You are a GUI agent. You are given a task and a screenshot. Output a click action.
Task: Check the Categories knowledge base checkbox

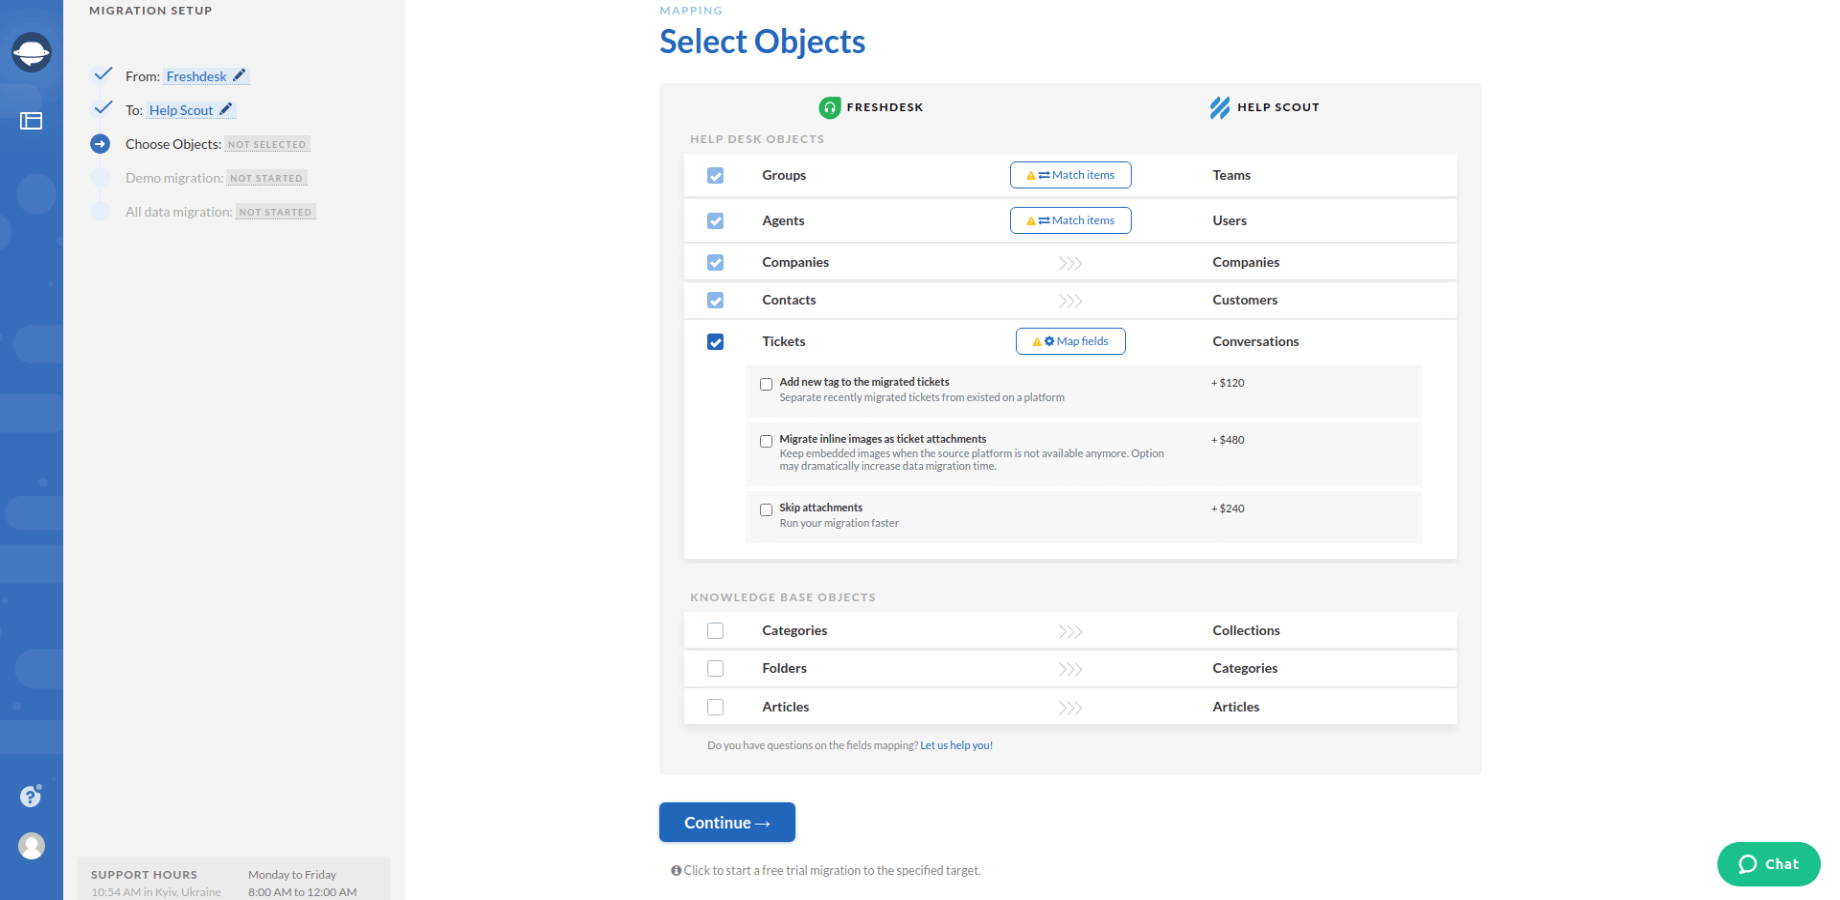[715, 631]
